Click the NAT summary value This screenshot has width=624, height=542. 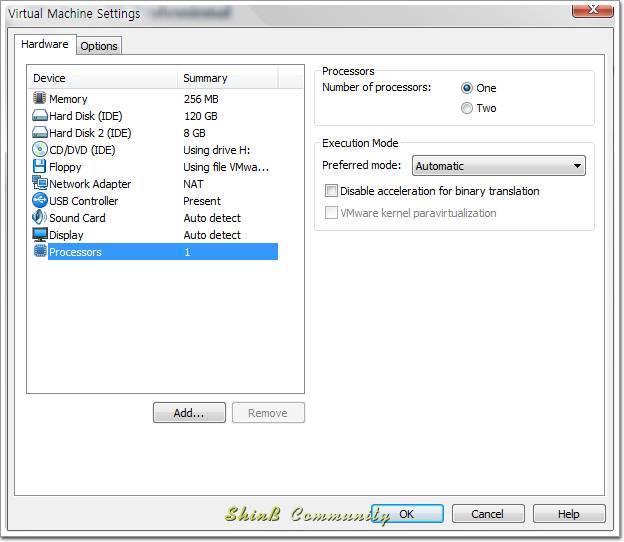(193, 184)
